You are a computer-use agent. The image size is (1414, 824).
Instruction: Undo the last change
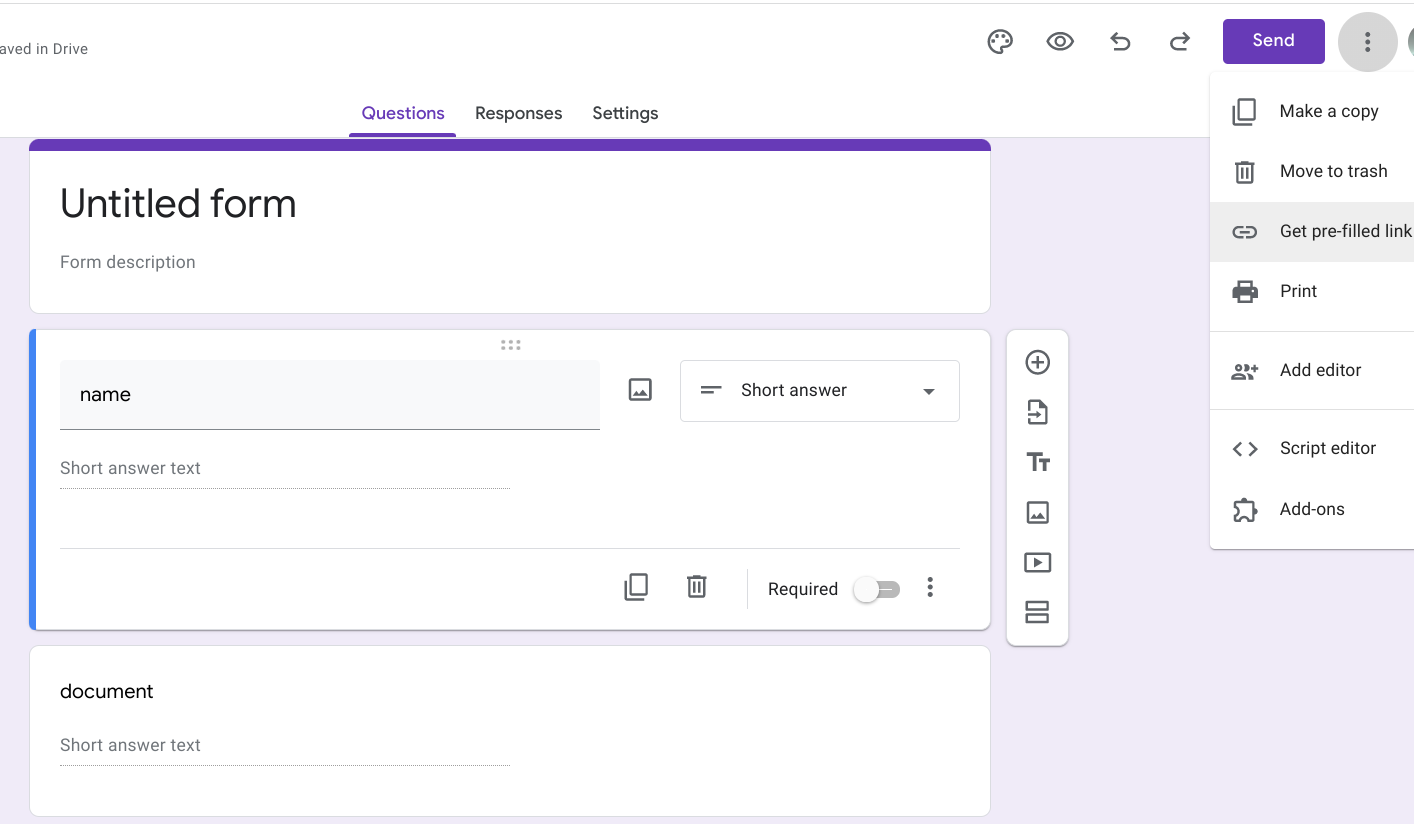[1120, 41]
